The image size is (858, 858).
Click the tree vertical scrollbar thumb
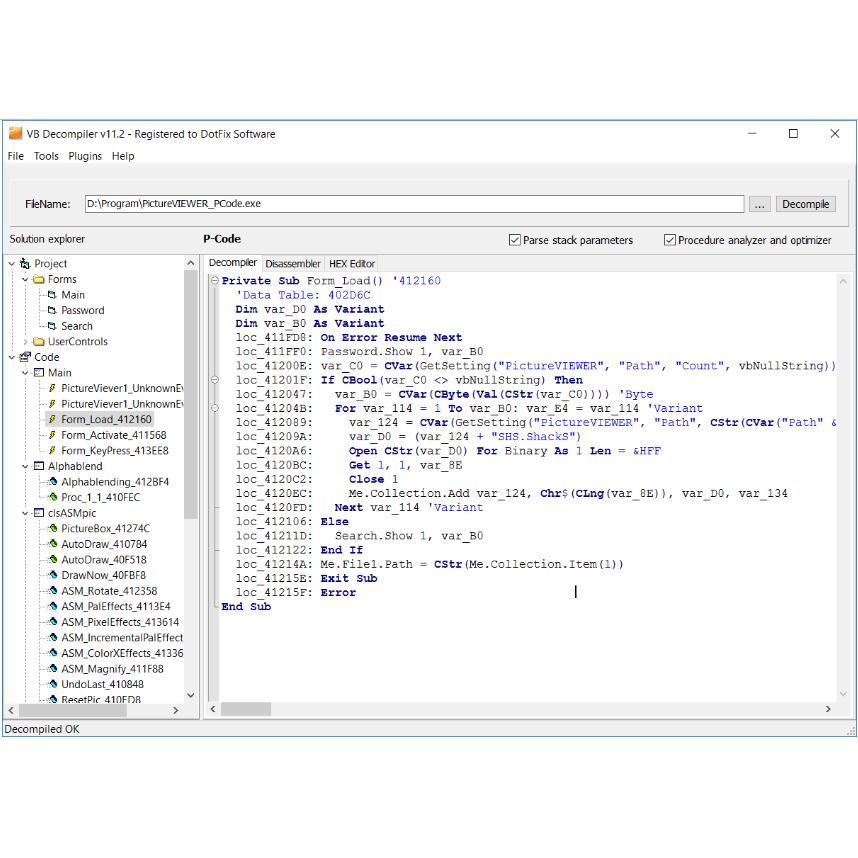coord(190,394)
